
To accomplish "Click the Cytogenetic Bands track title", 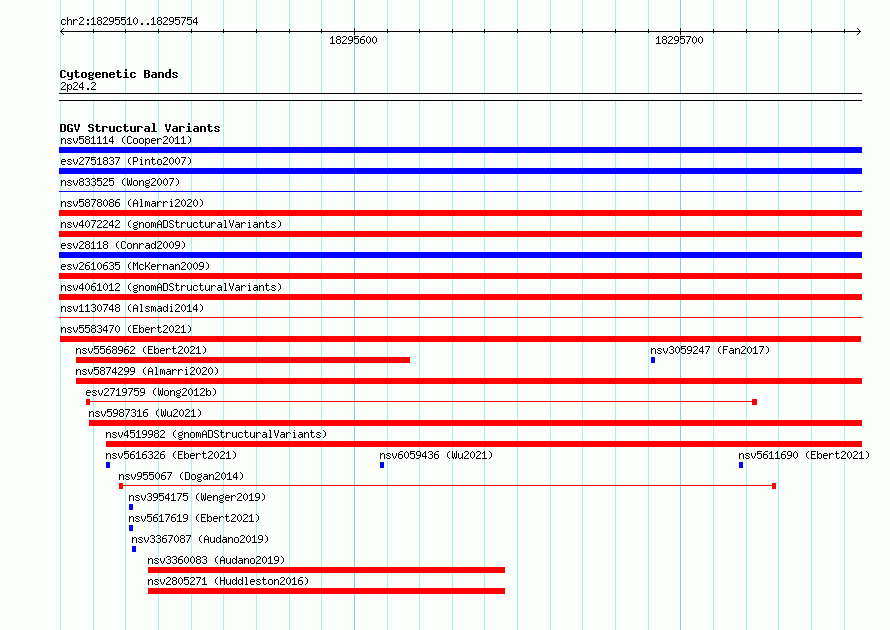I will tap(119, 74).
